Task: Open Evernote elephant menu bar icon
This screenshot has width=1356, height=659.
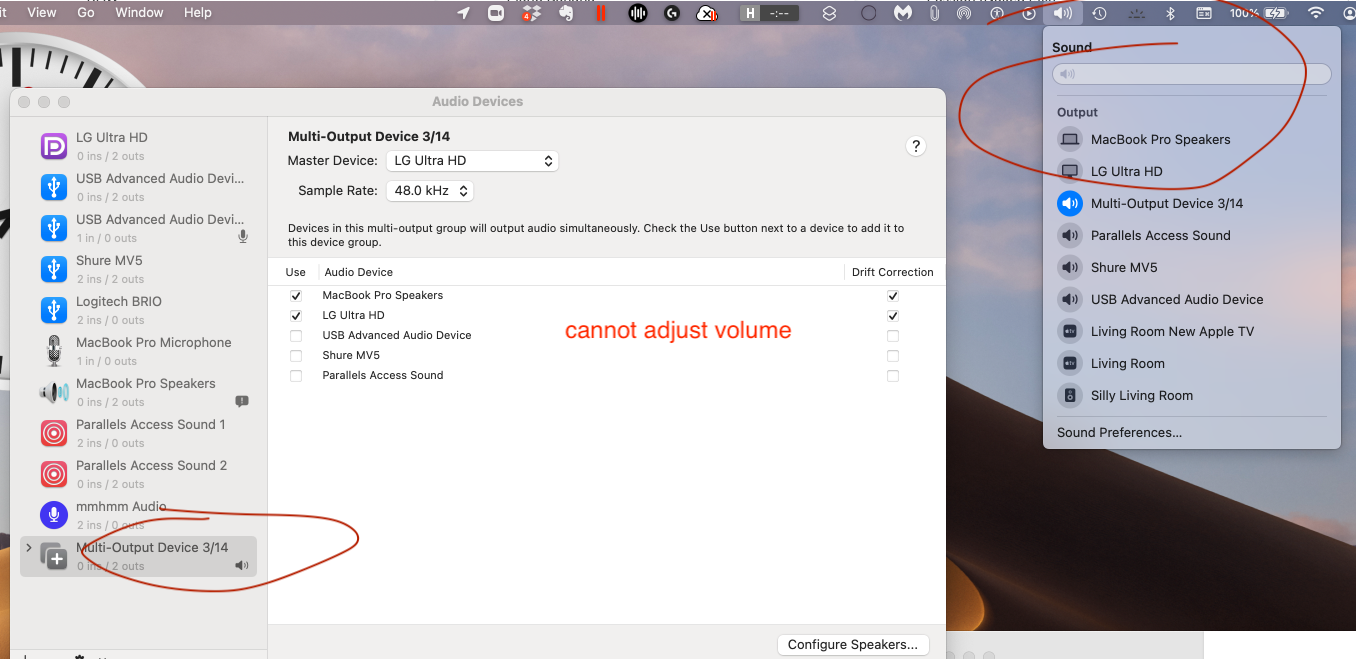Action: tap(565, 13)
